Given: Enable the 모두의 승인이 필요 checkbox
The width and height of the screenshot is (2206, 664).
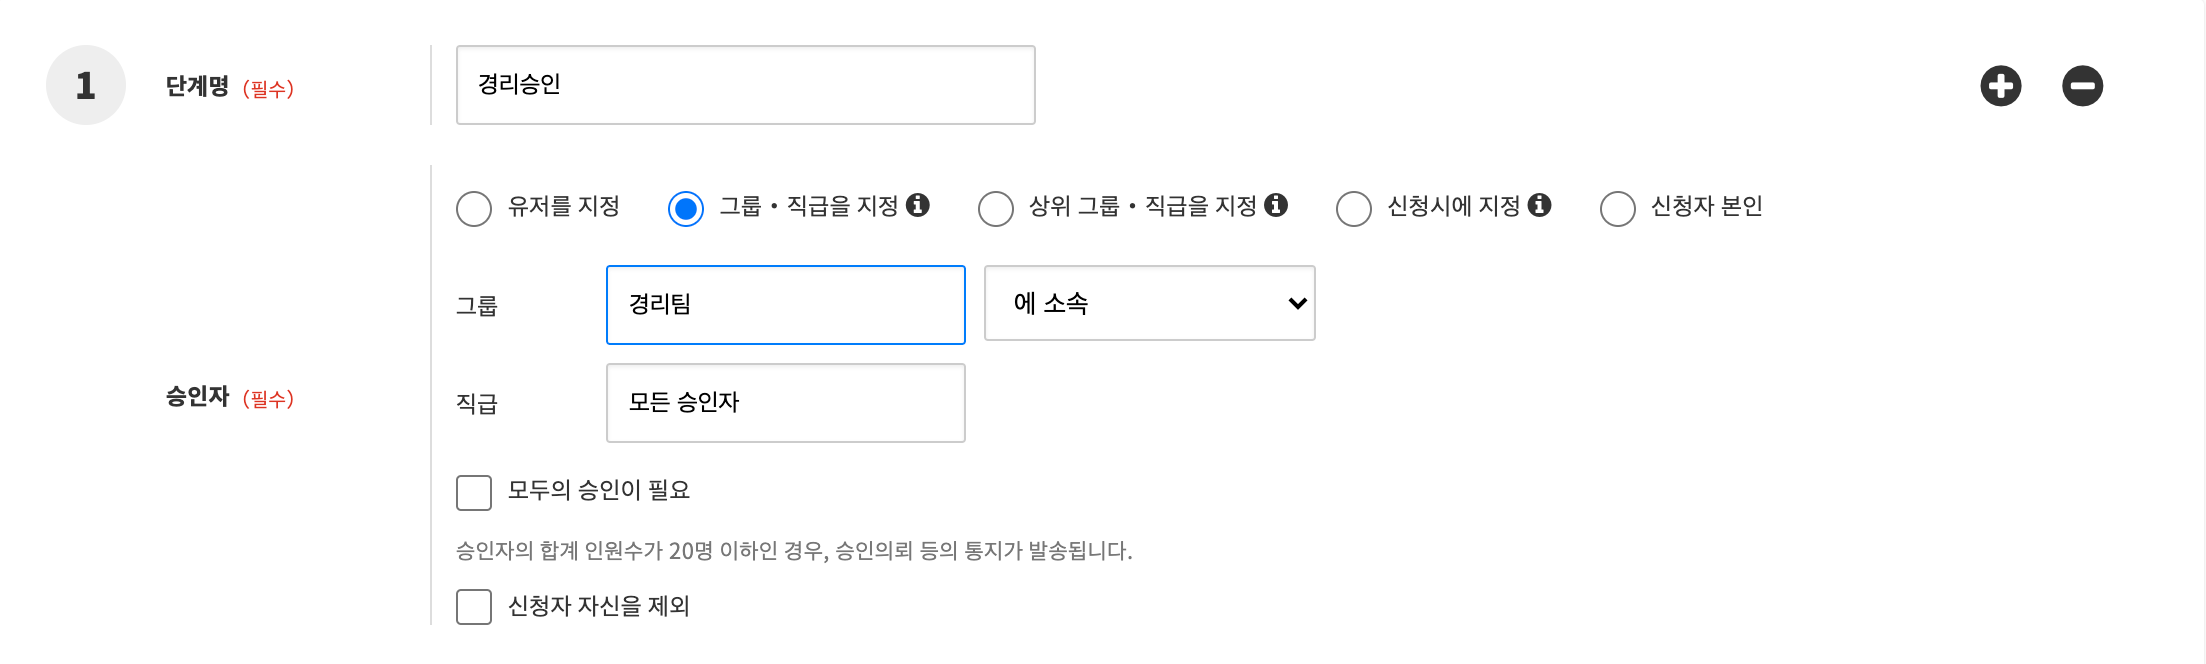Looking at the screenshot, I should point(474,493).
